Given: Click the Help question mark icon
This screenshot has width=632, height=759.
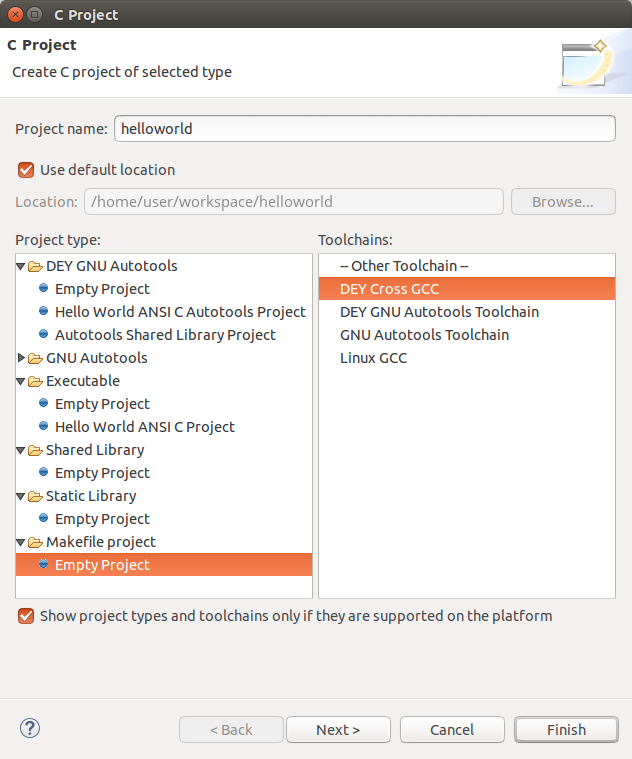Looking at the screenshot, I should [x=29, y=728].
